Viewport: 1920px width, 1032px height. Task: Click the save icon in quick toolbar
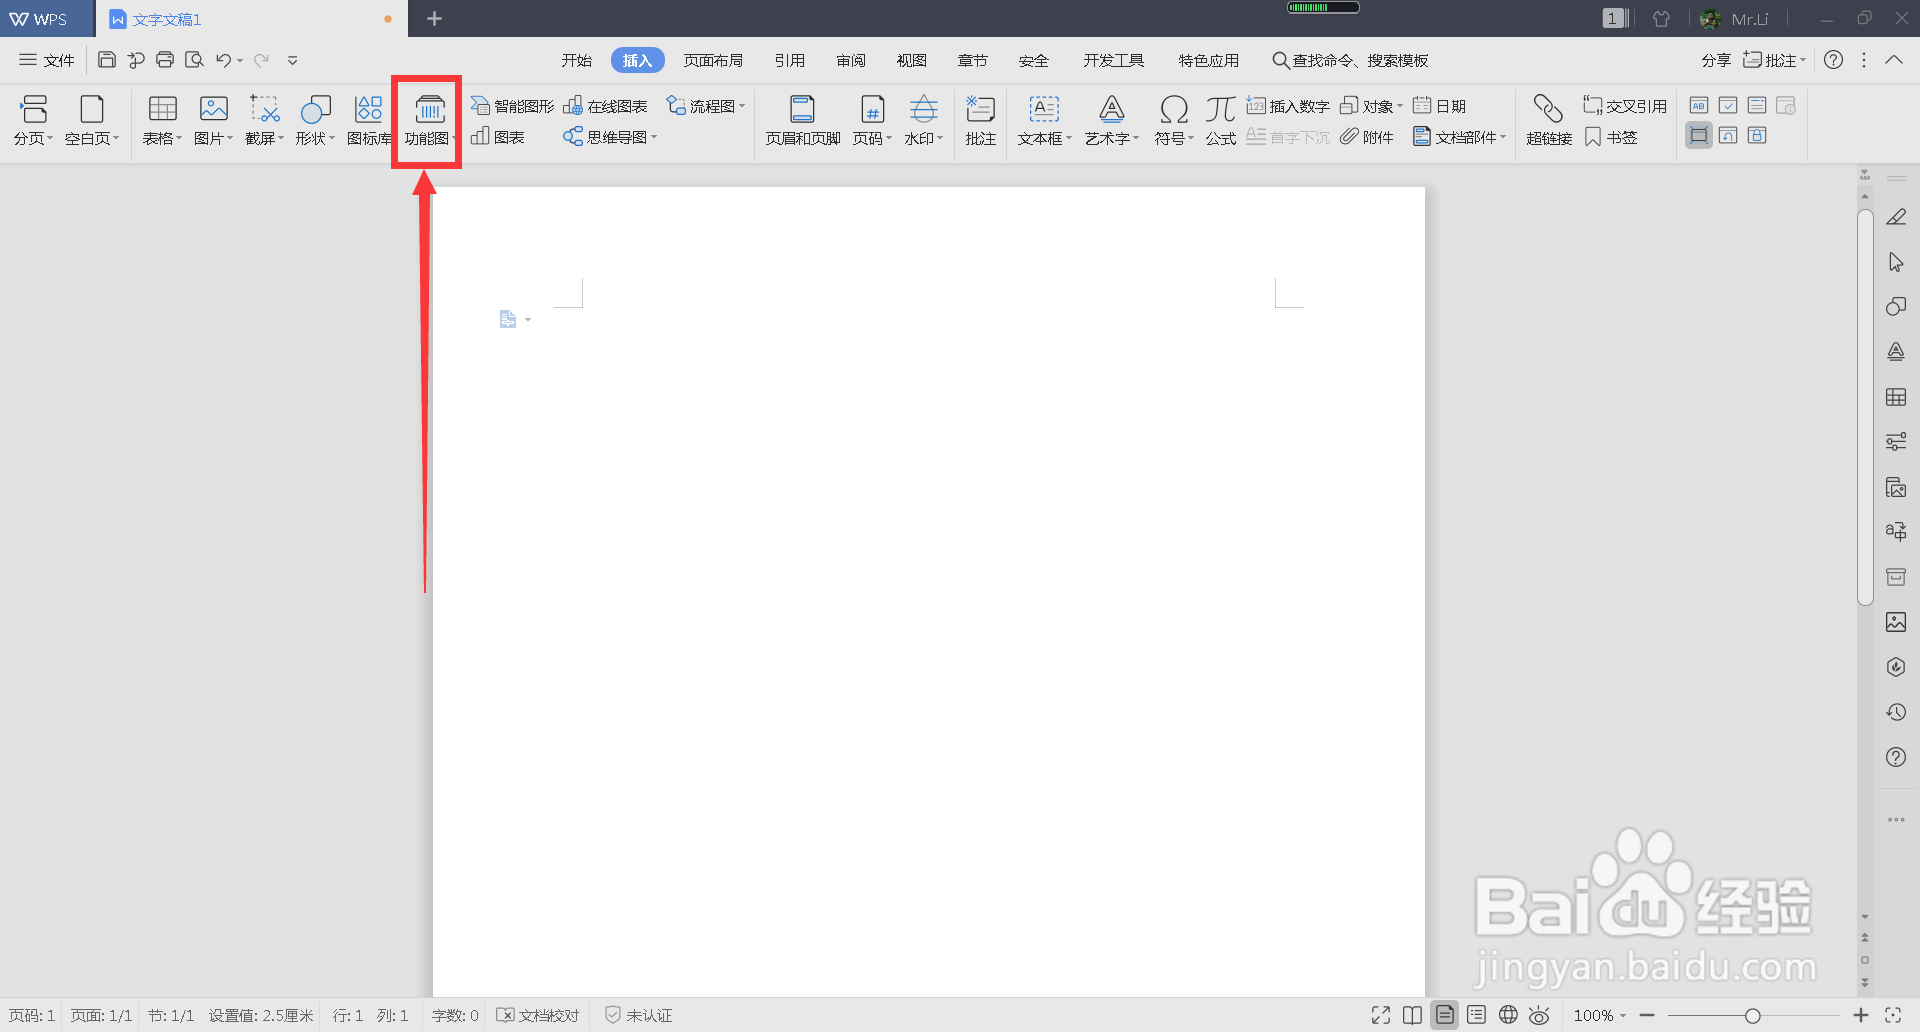click(107, 60)
